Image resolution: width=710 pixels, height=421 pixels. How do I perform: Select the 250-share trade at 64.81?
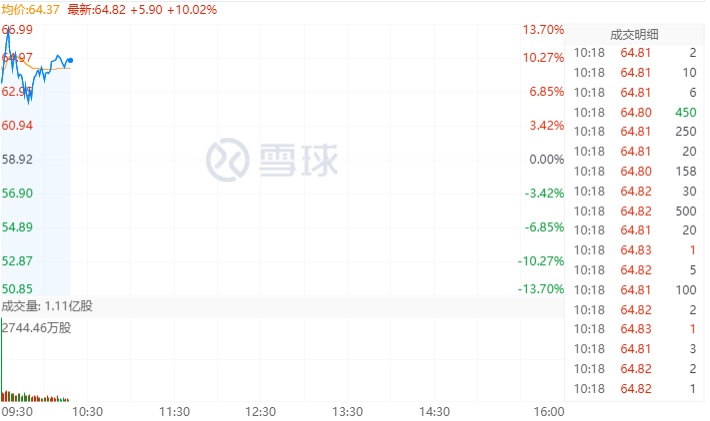click(635, 131)
